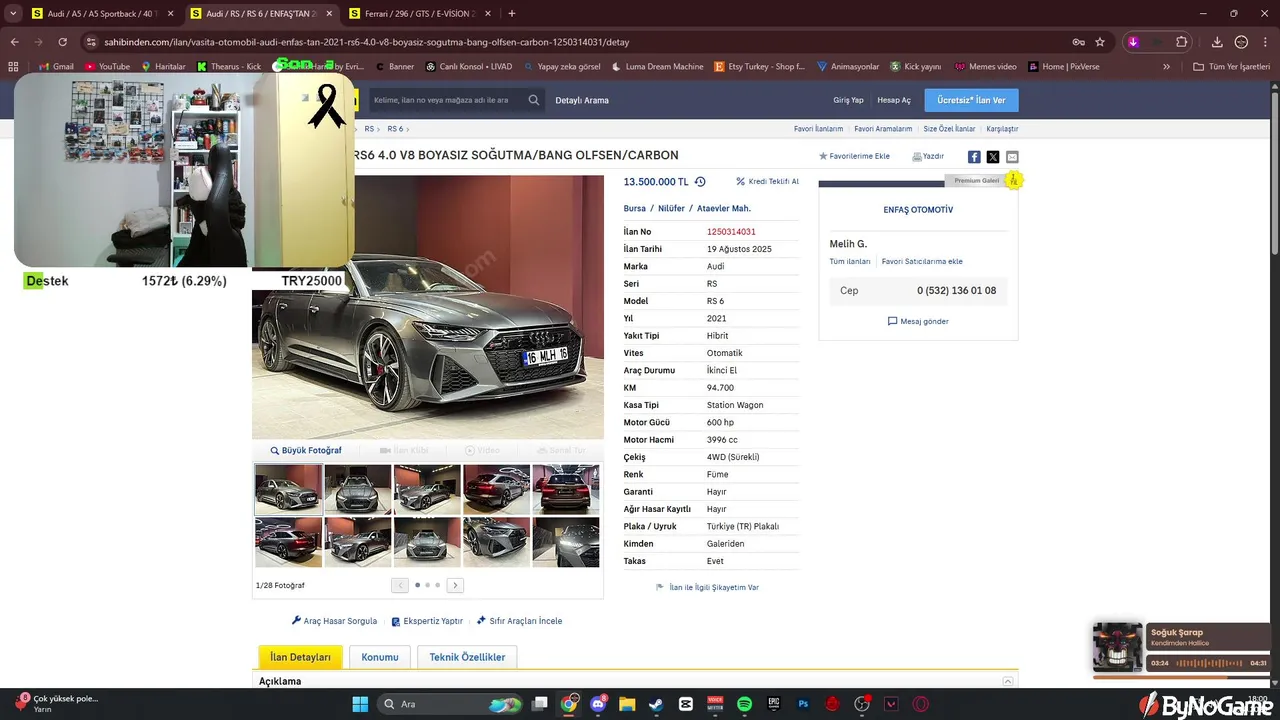Open Favori İlanlarım link

(818, 129)
